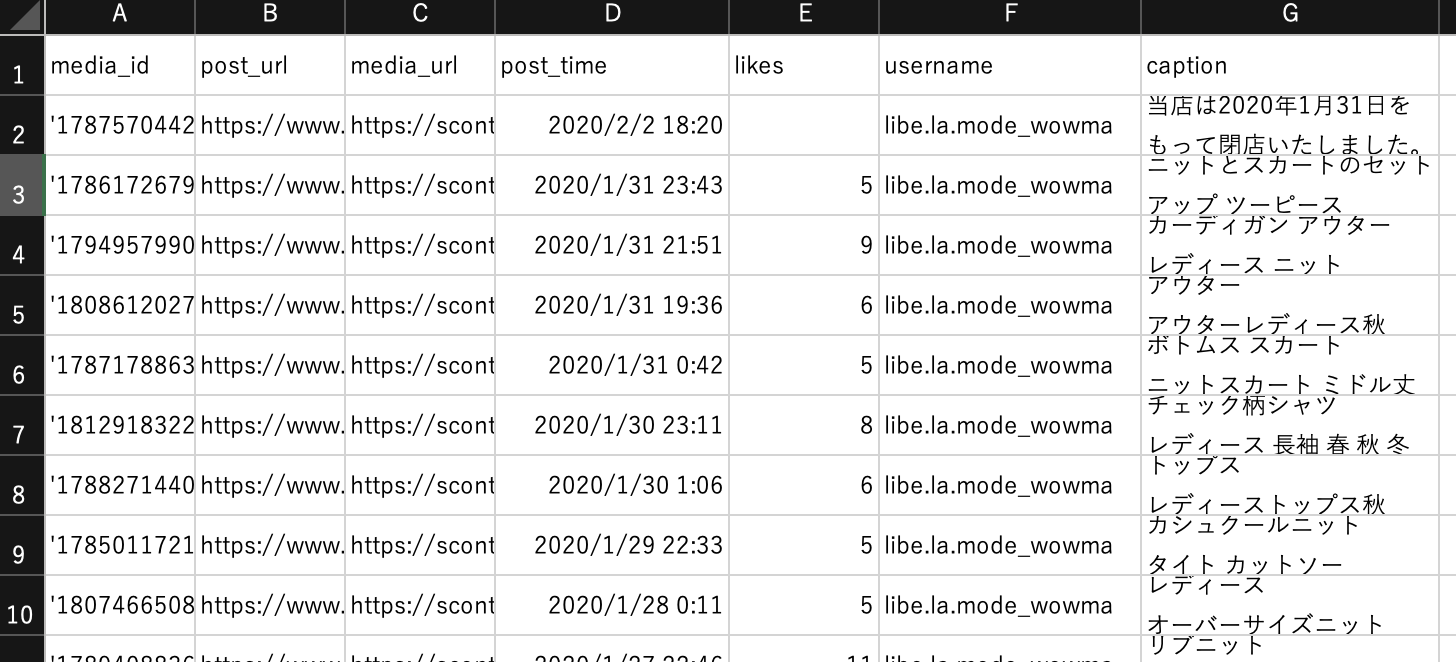
Task: Select username cell in row 5
Action: [1010, 305]
